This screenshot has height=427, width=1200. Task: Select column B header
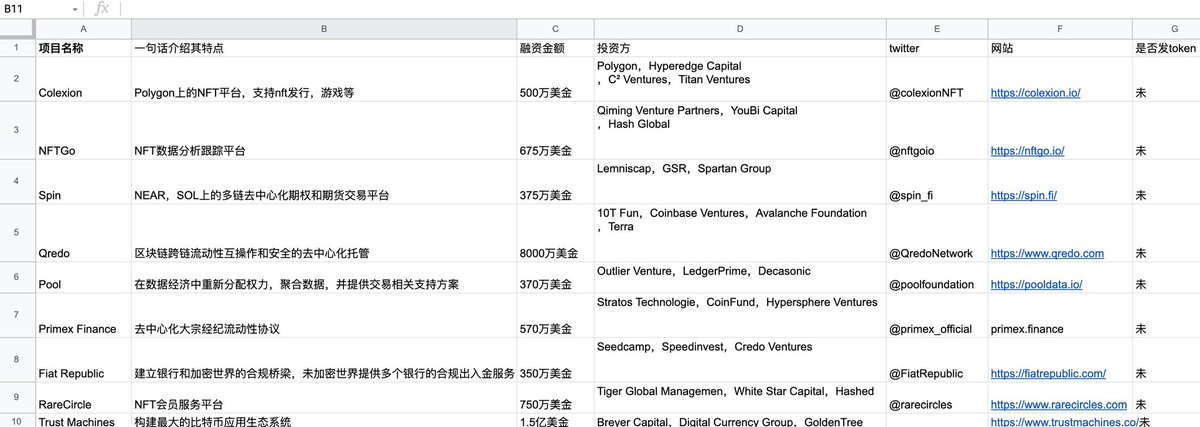click(324, 29)
